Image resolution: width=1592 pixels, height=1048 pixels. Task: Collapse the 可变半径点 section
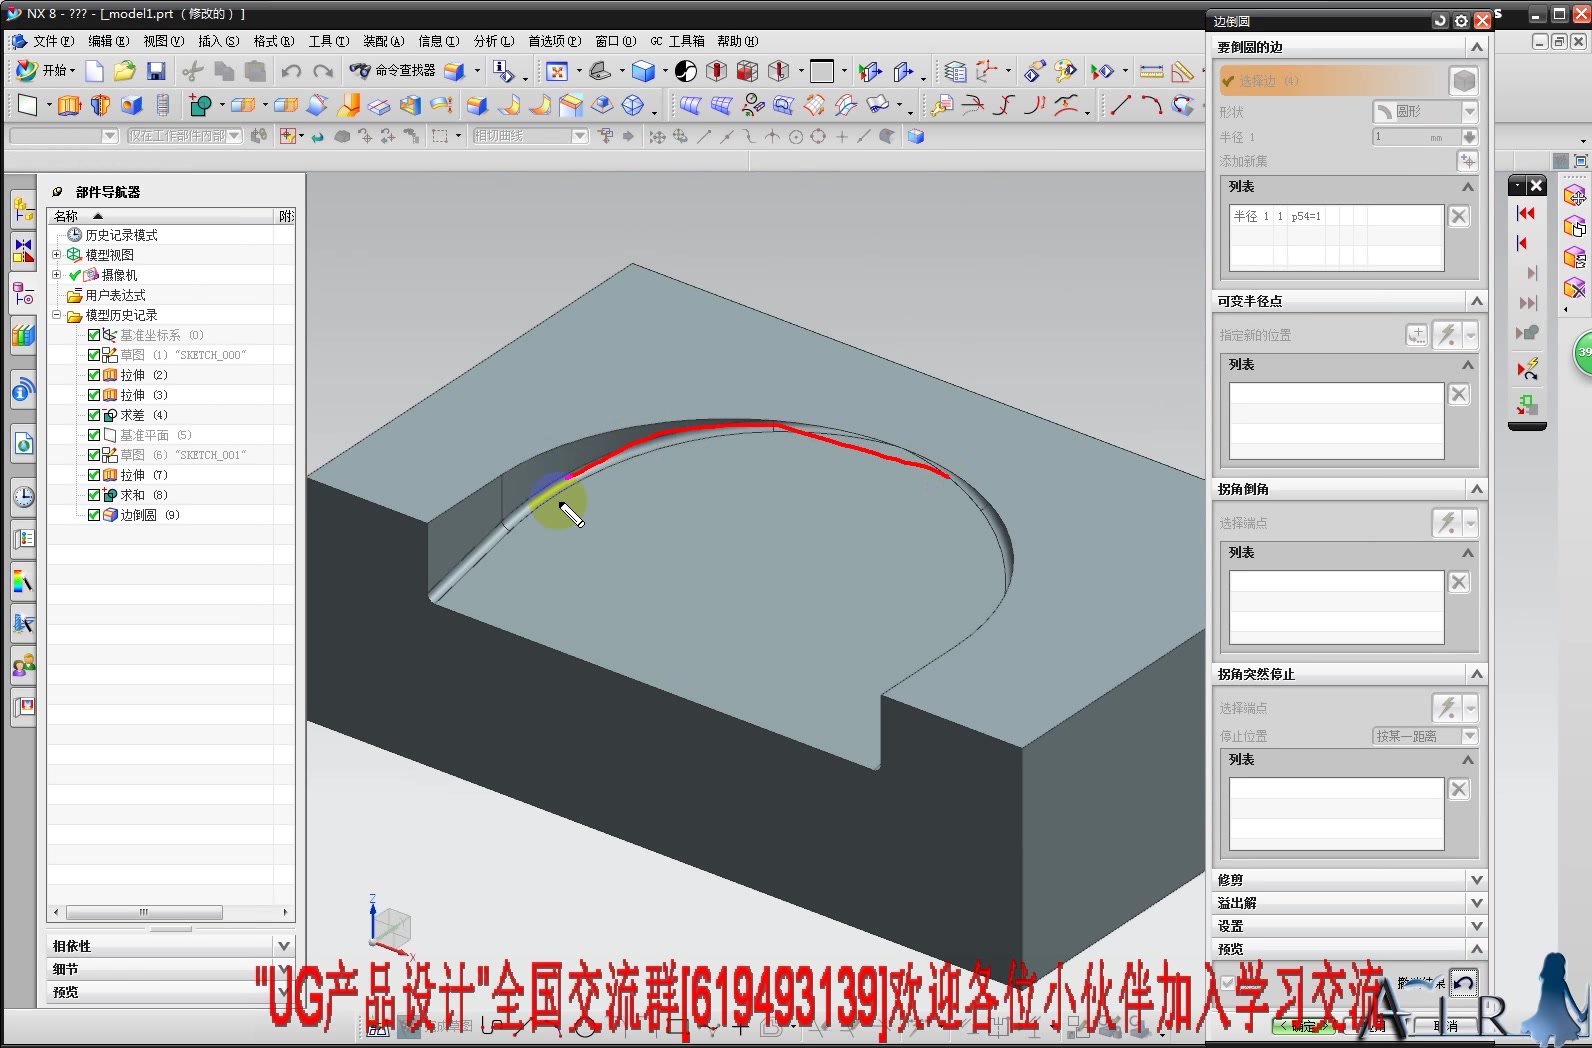[1476, 301]
